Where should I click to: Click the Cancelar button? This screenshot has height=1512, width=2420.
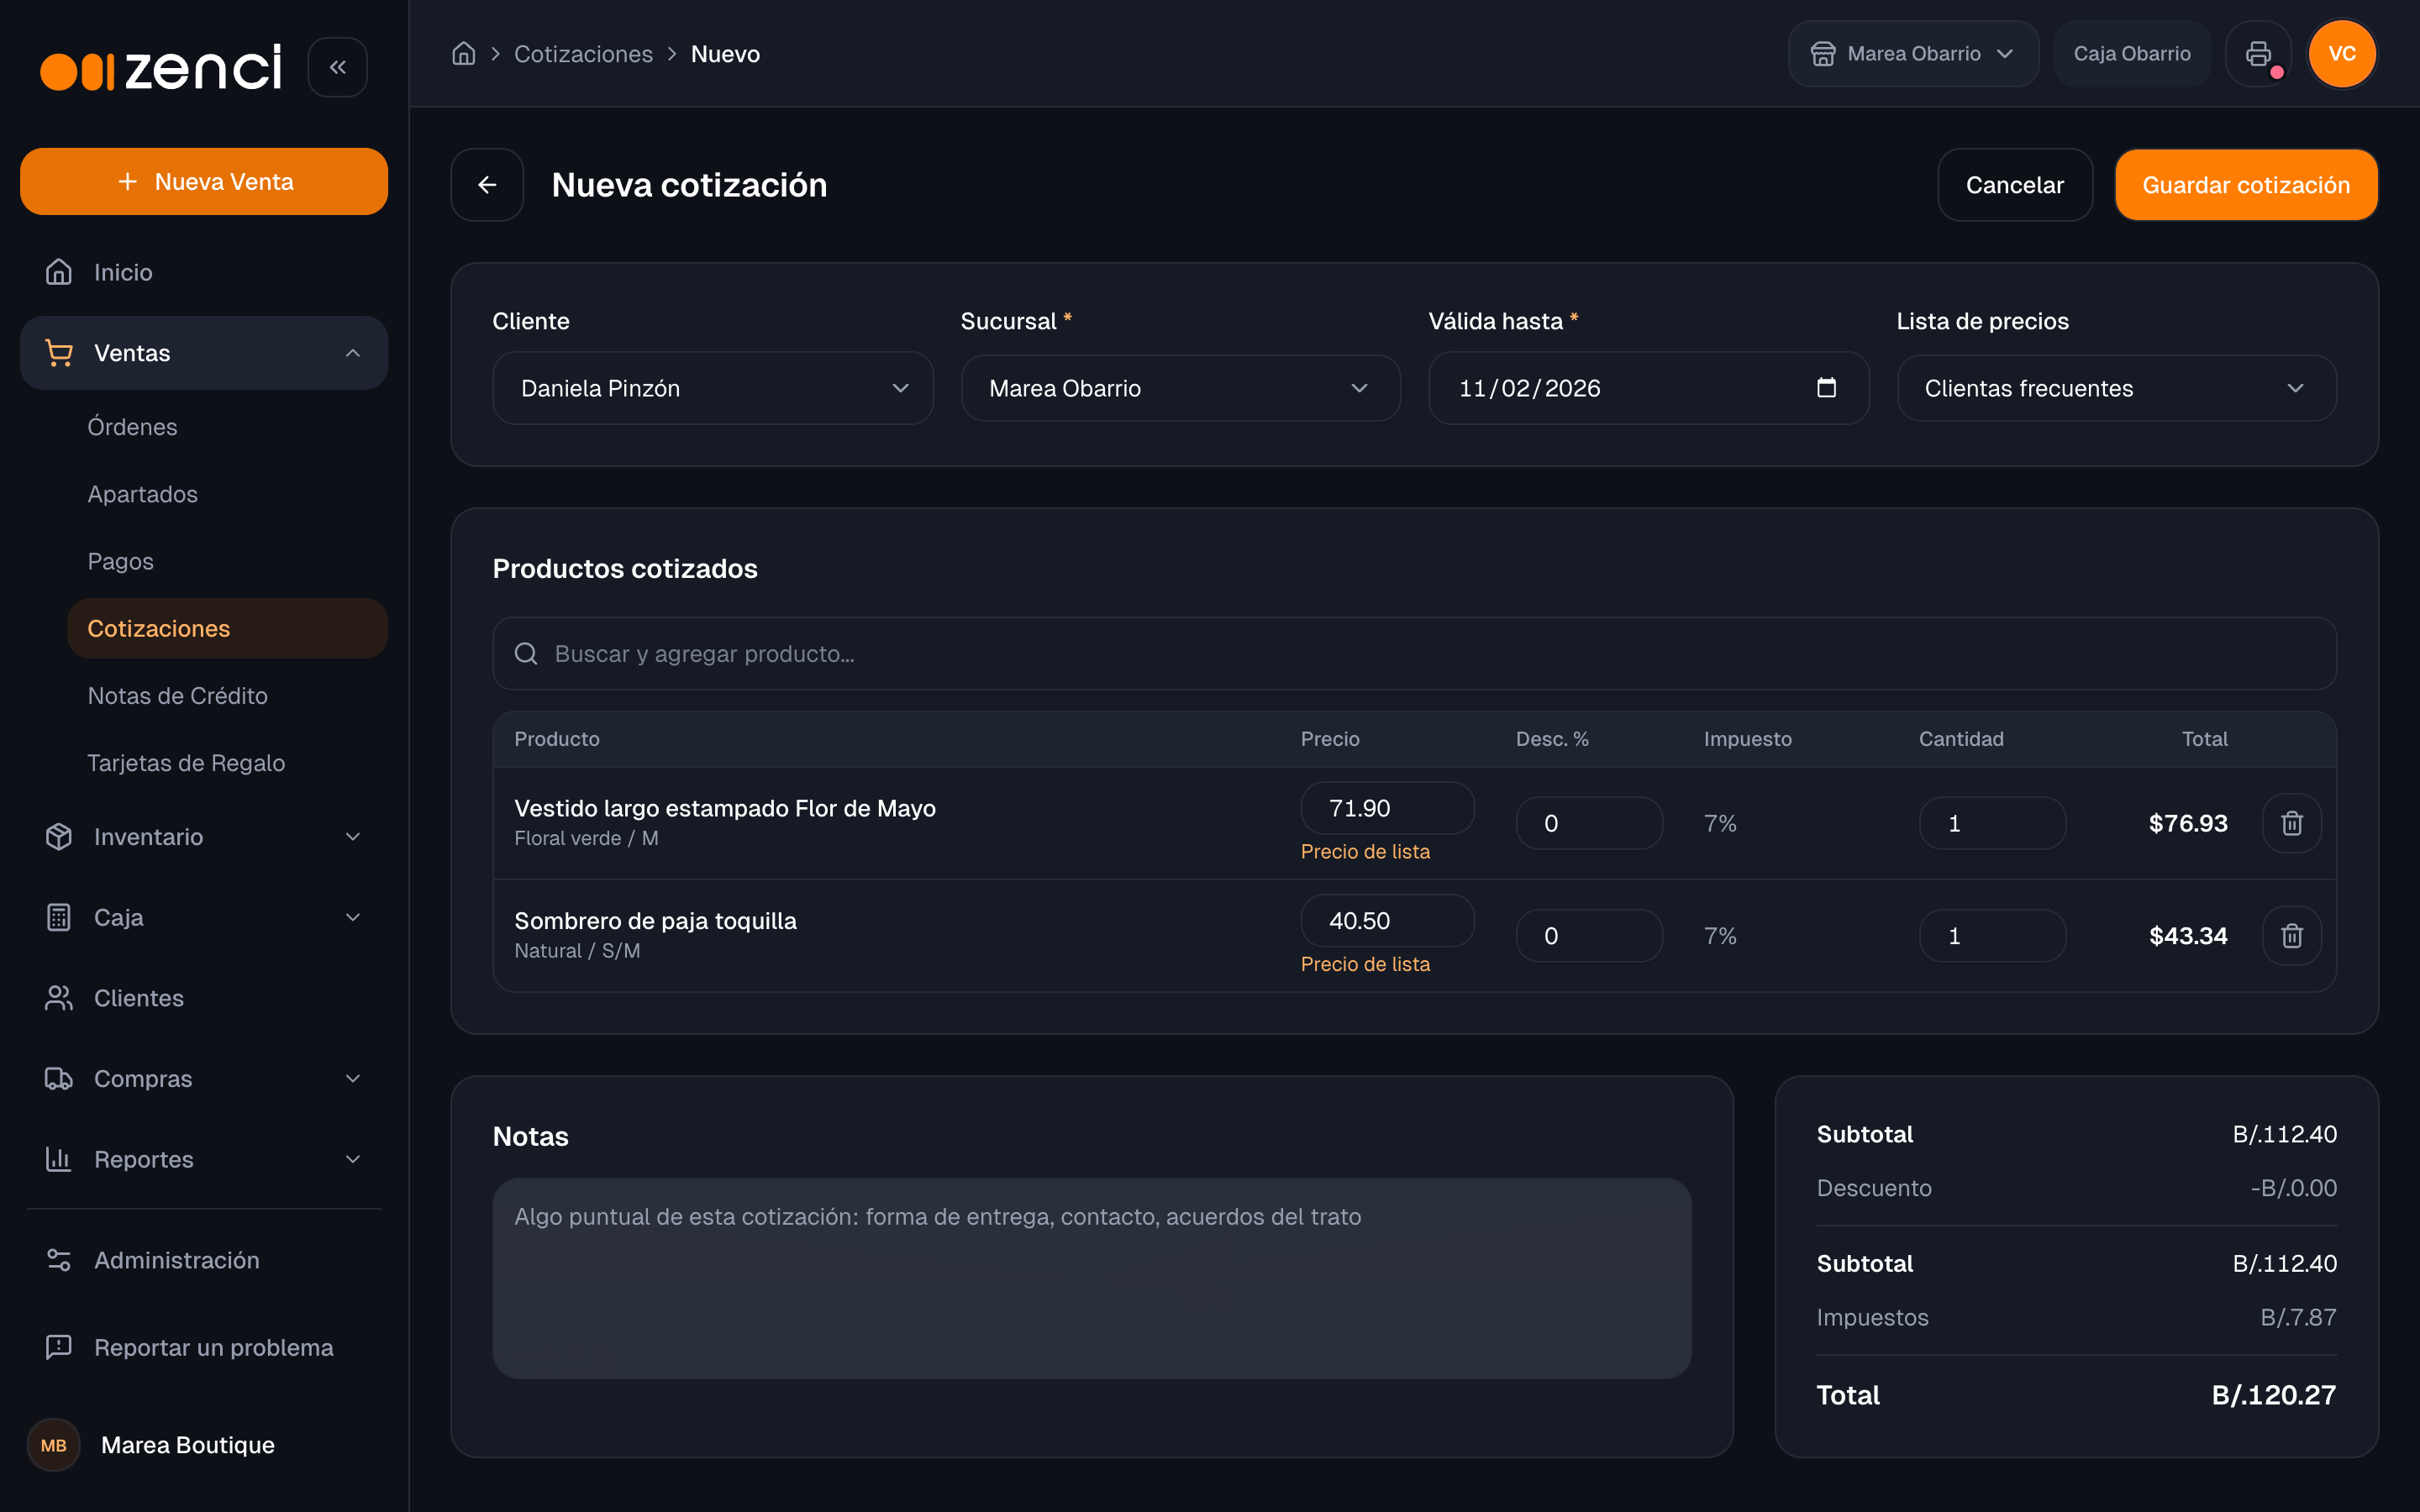click(x=2015, y=185)
